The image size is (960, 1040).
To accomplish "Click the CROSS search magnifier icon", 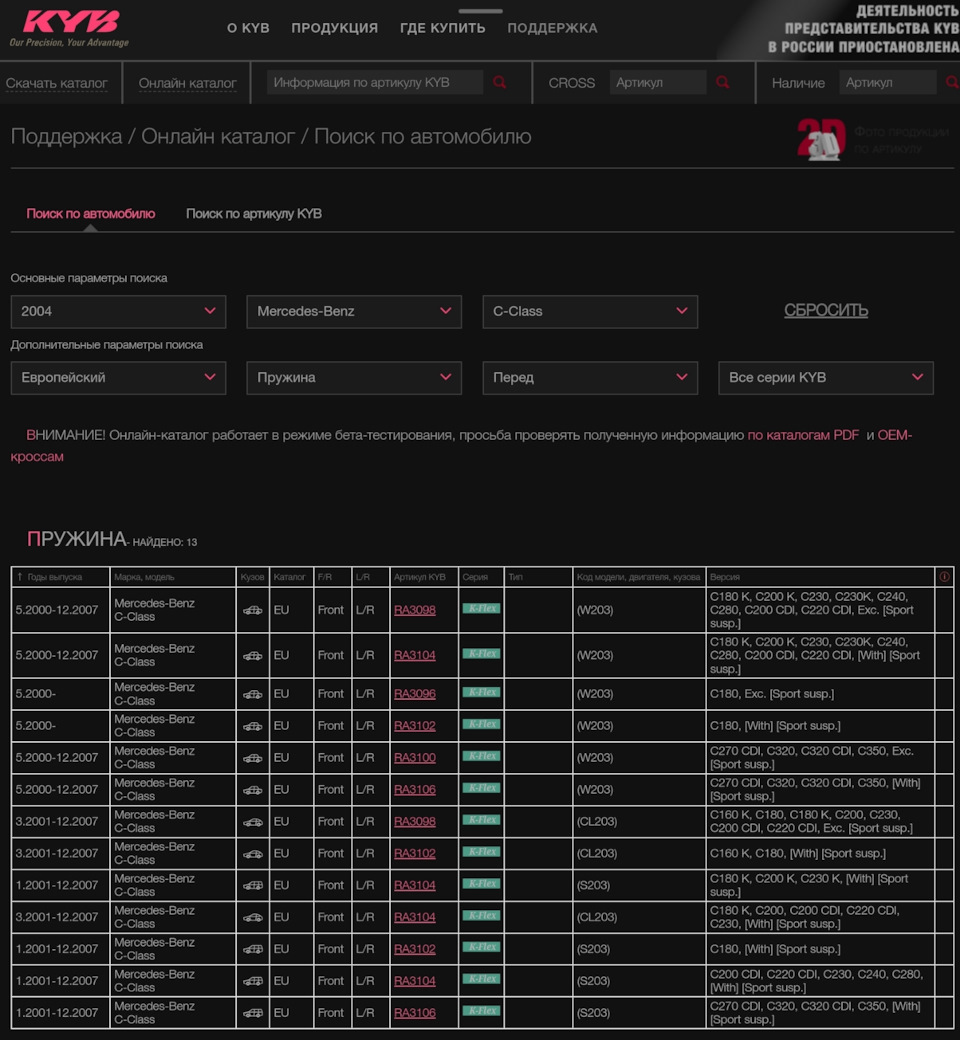I will 722,82.
